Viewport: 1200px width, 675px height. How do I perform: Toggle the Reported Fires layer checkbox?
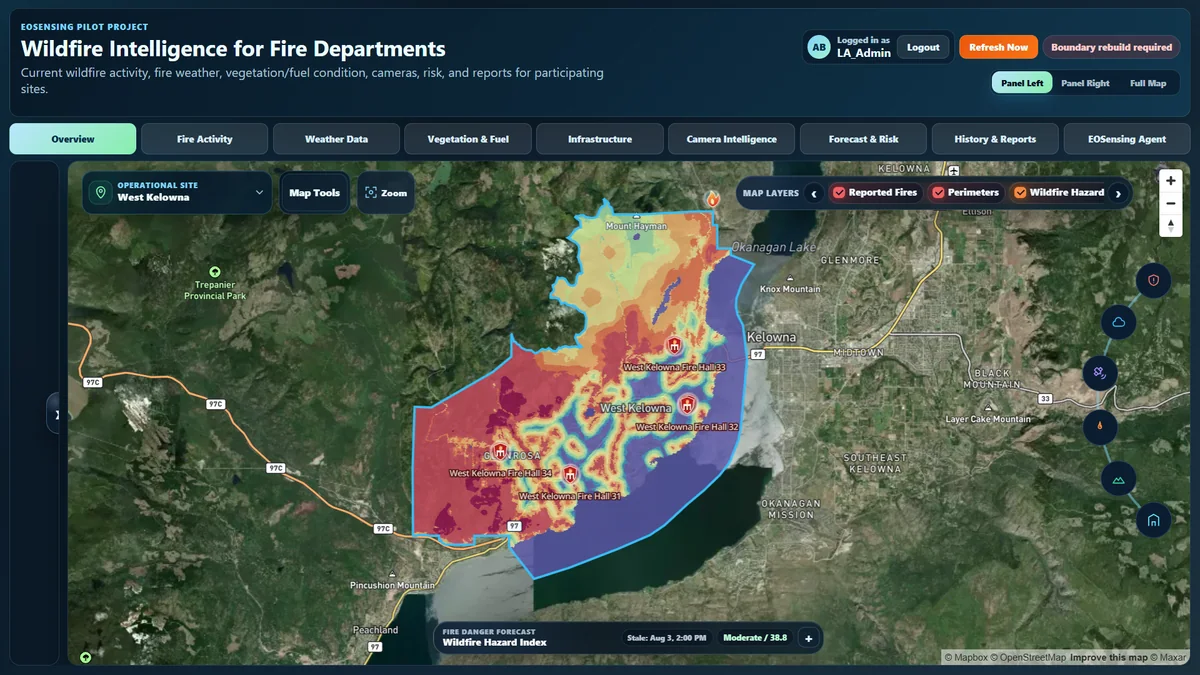click(839, 193)
